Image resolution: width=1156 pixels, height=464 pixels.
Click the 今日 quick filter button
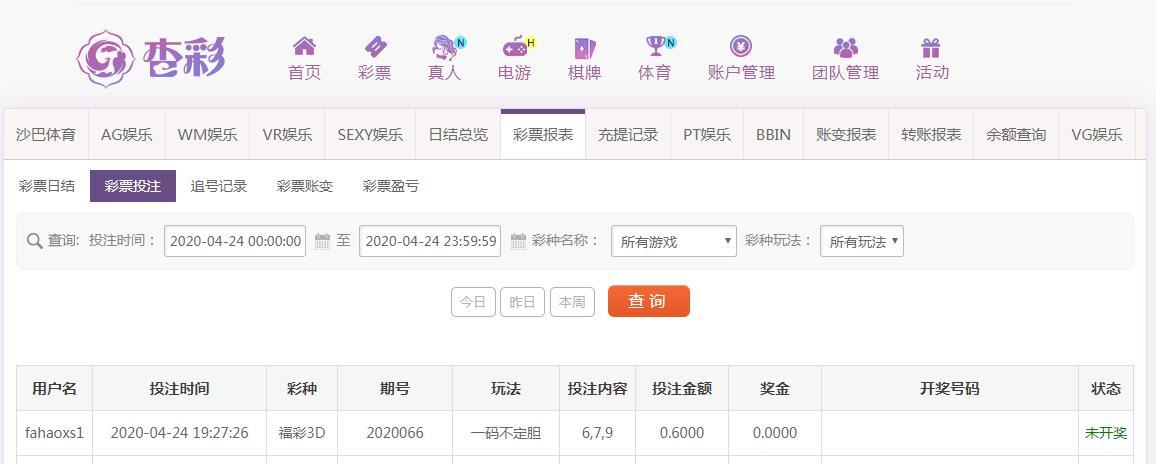[473, 302]
